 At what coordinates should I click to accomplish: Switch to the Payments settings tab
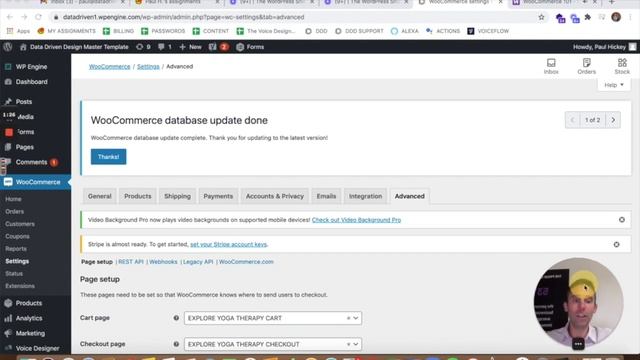coord(218,196)
